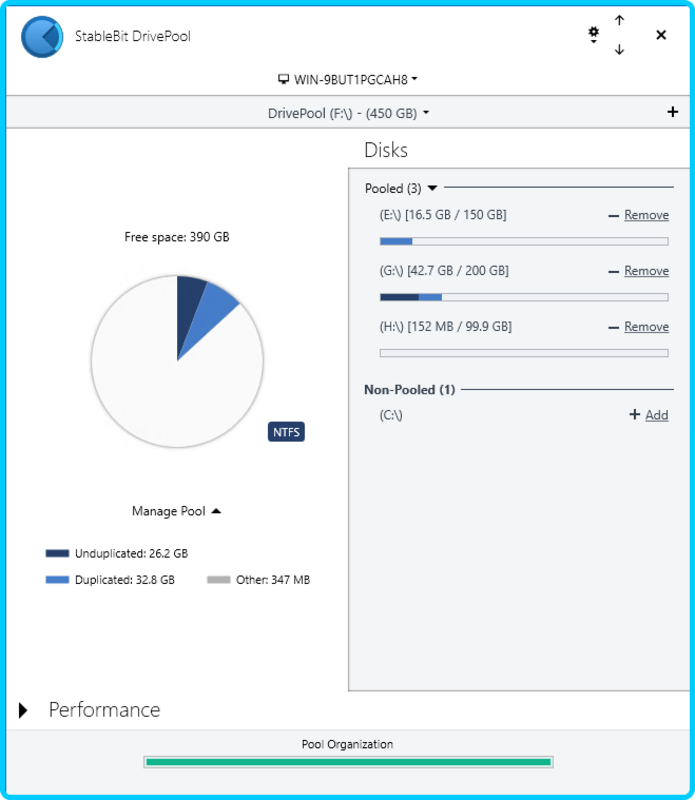
Task: Click the Duplicated blue color swatch
Action: coord(57,580)
